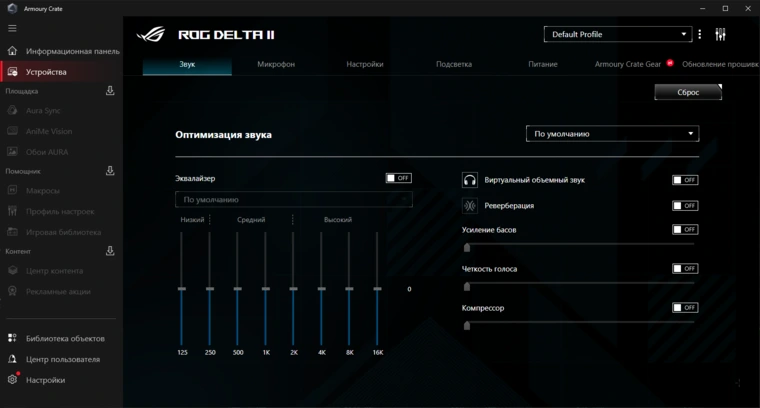Turn on Четкость голоса toggle
760x408 pixels.
click(685, 268)
